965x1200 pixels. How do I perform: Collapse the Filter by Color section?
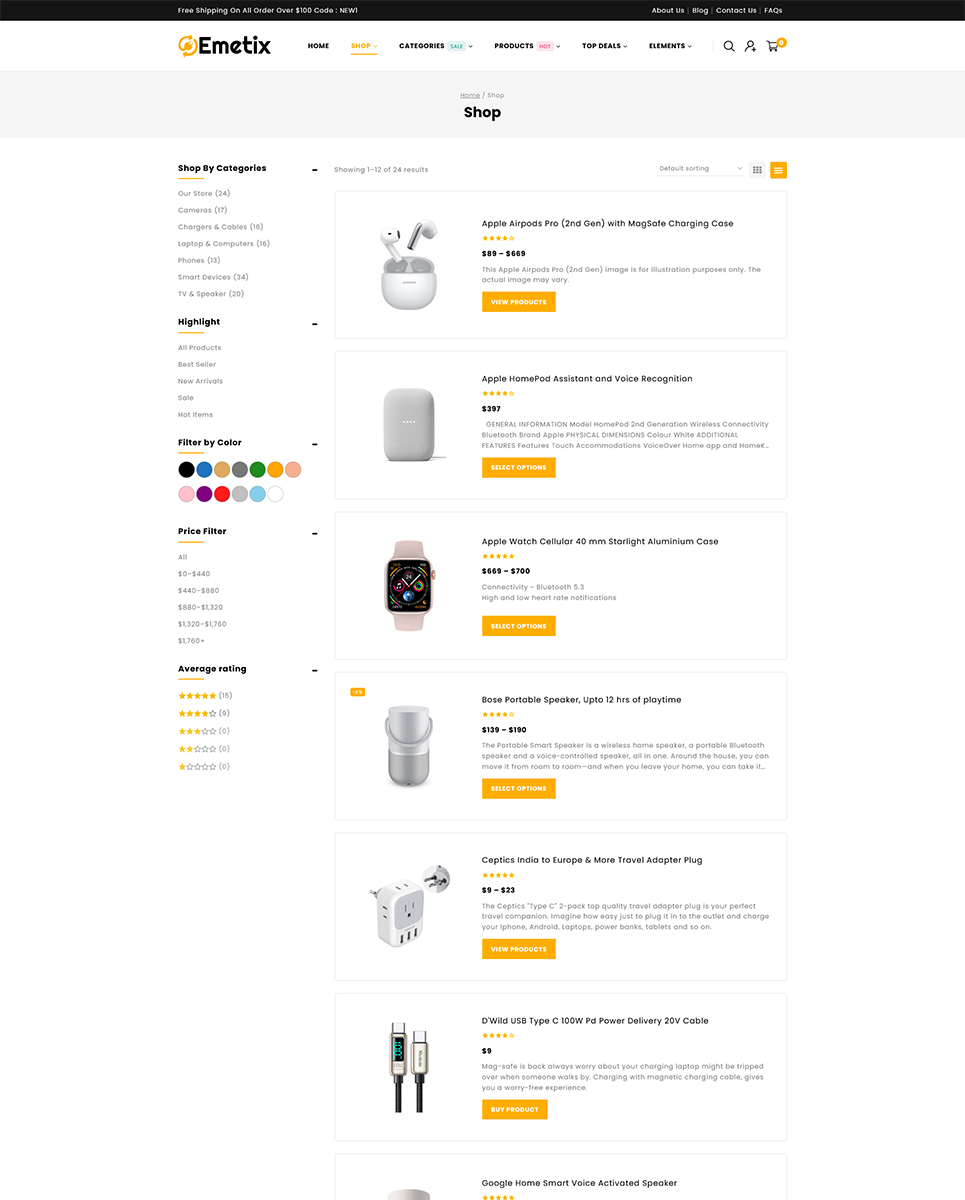pos(315,444)
